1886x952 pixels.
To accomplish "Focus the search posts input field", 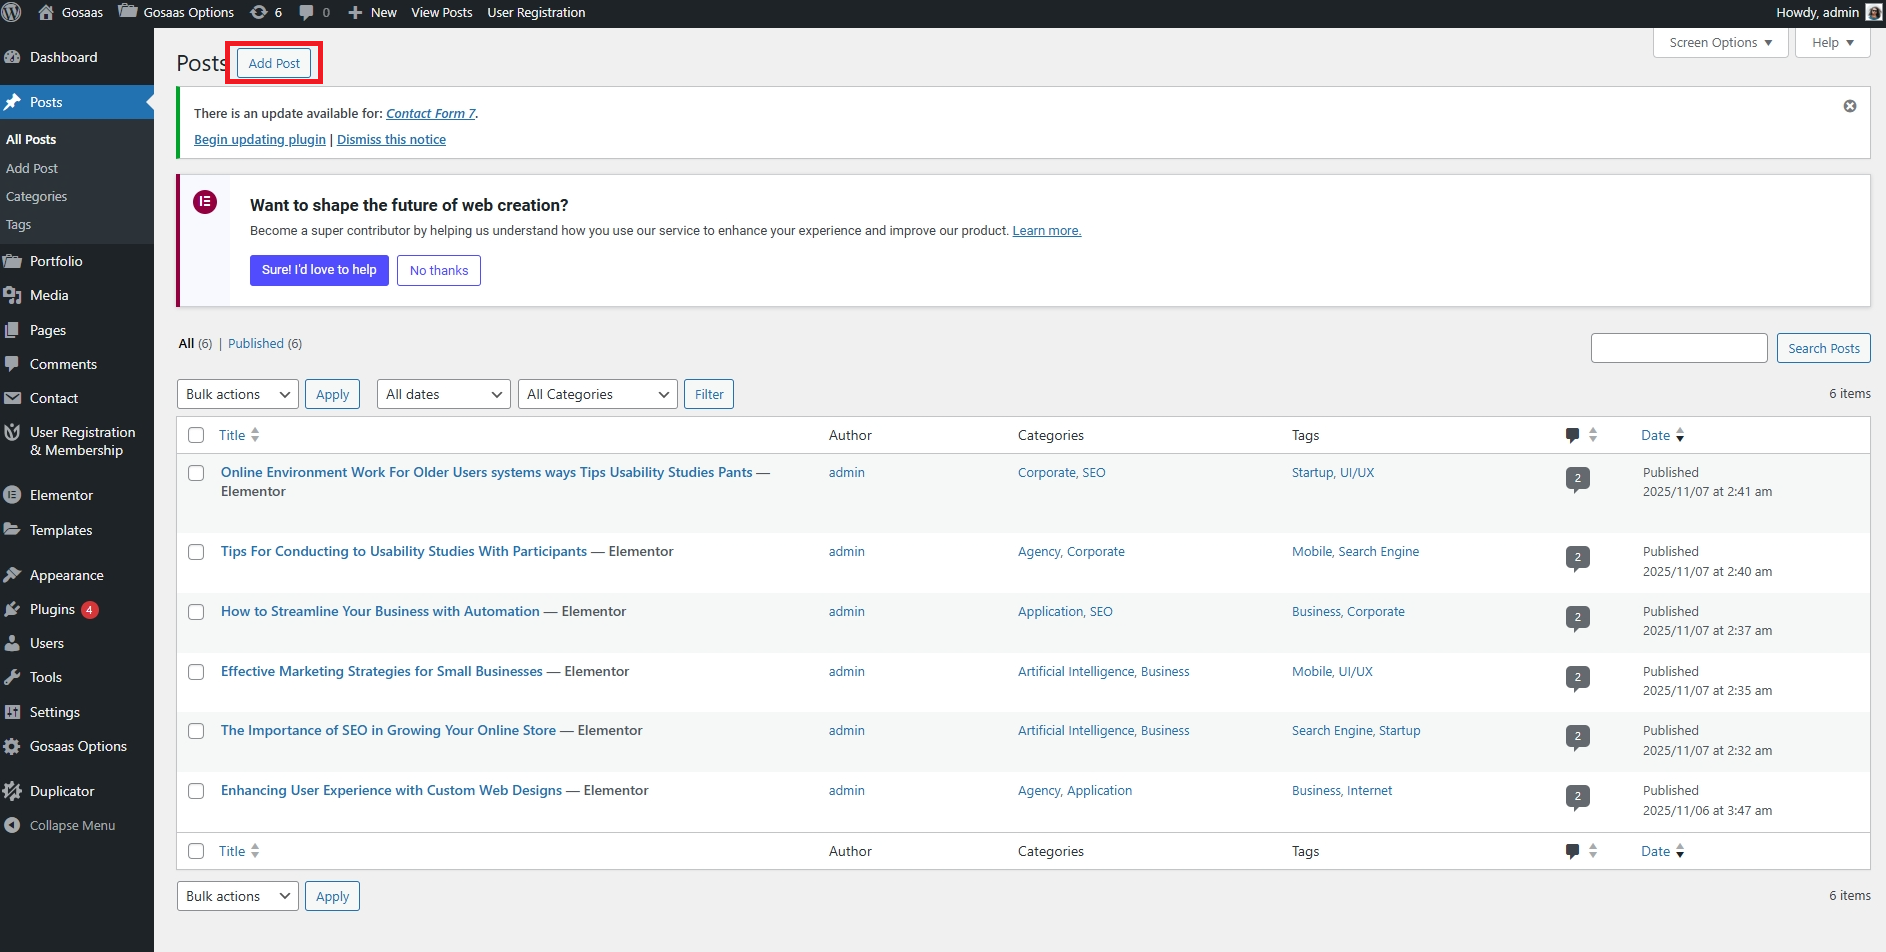I will pyautogui.click(x=1678, y=348).
